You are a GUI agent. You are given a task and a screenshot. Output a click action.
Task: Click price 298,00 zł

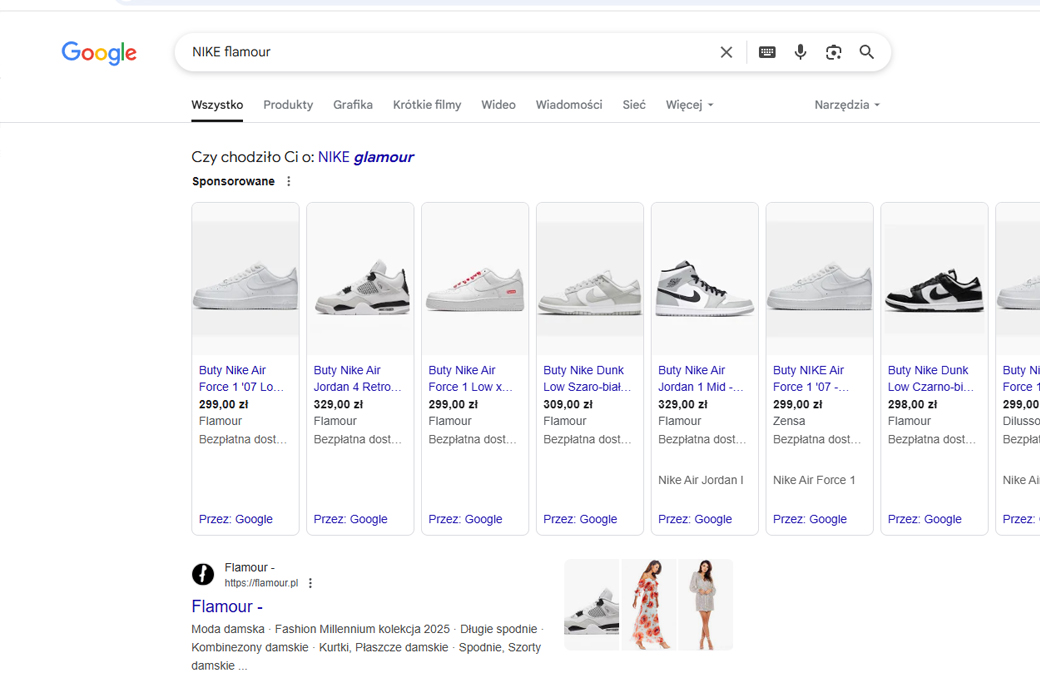coord(912,404)
